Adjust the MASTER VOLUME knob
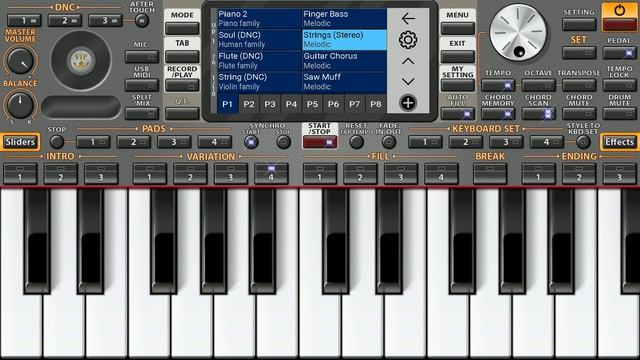 pos(20,60)
